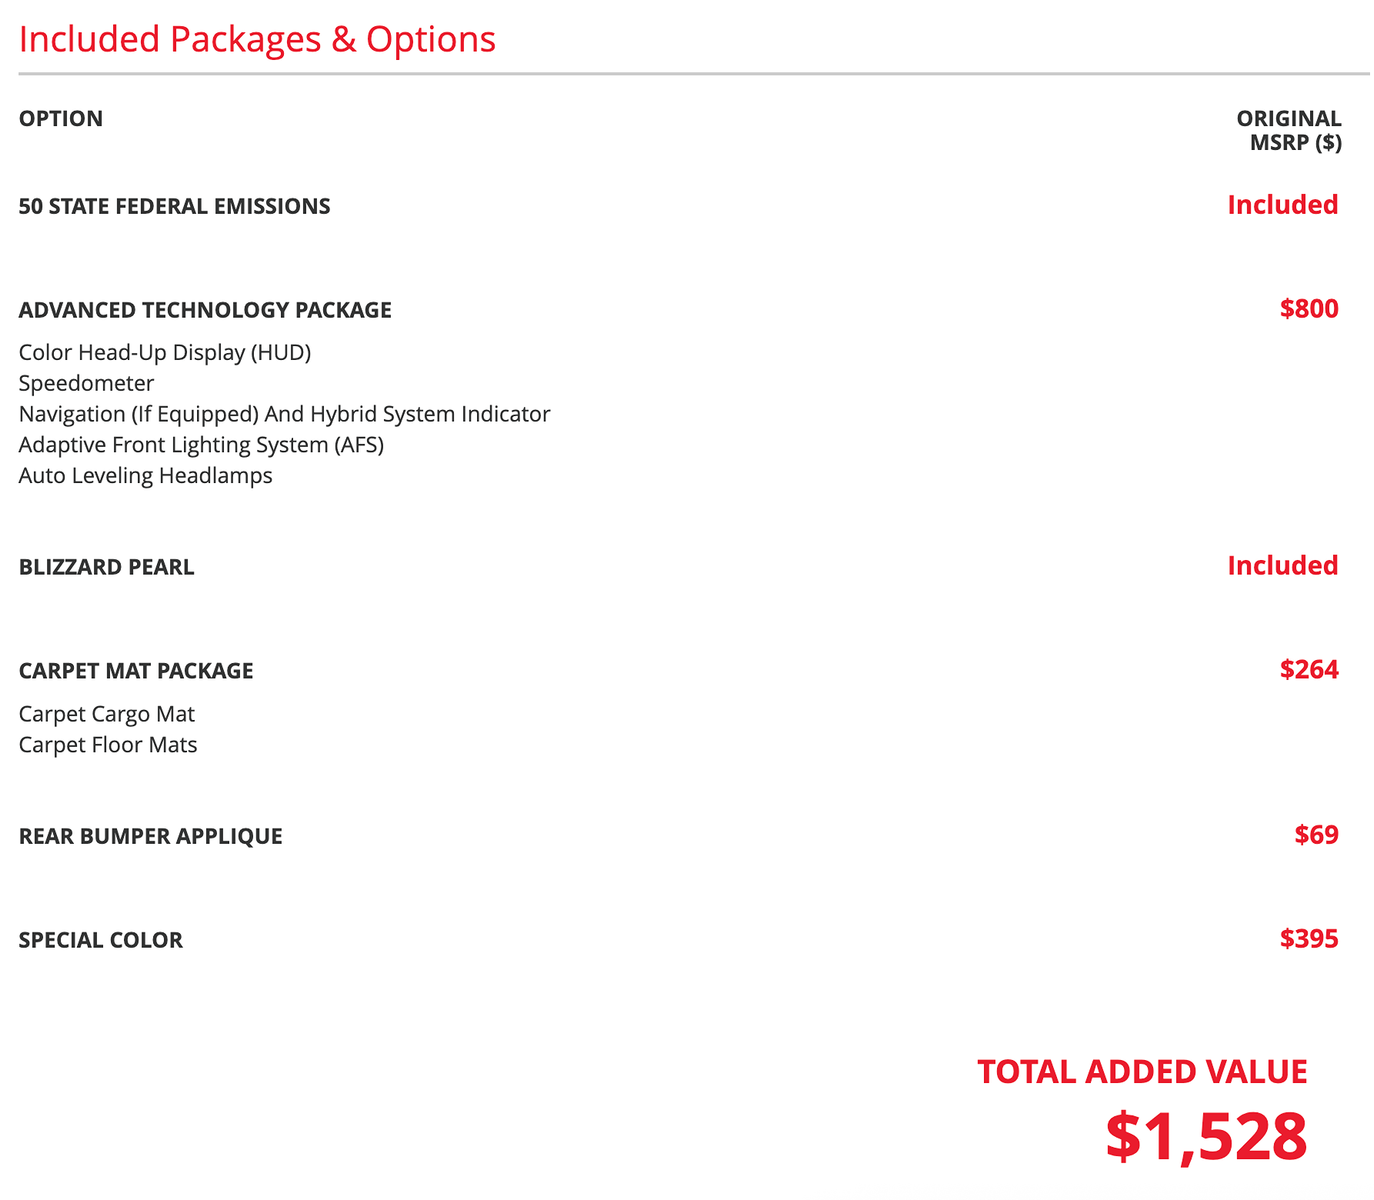This screenshot has height=1200, width=1374.
Task: Select Navigation And Hybrid System Indicator line
Action: pyautogui.click(x=284, y=414)
